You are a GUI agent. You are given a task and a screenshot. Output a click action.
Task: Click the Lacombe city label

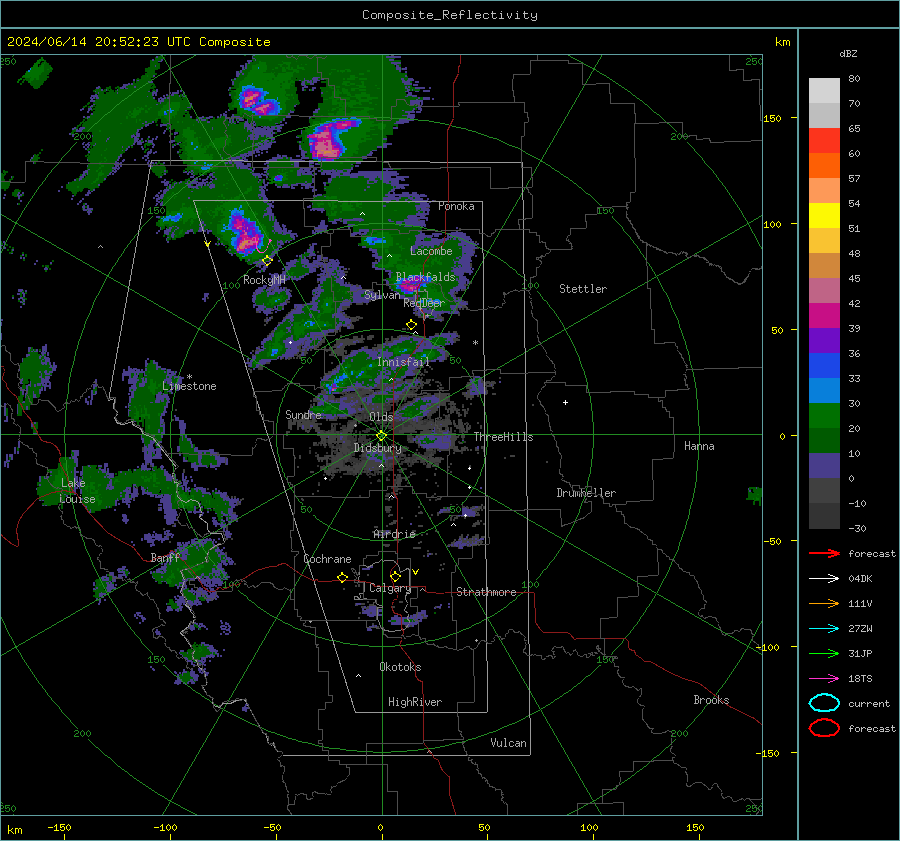tap(431, 251)
